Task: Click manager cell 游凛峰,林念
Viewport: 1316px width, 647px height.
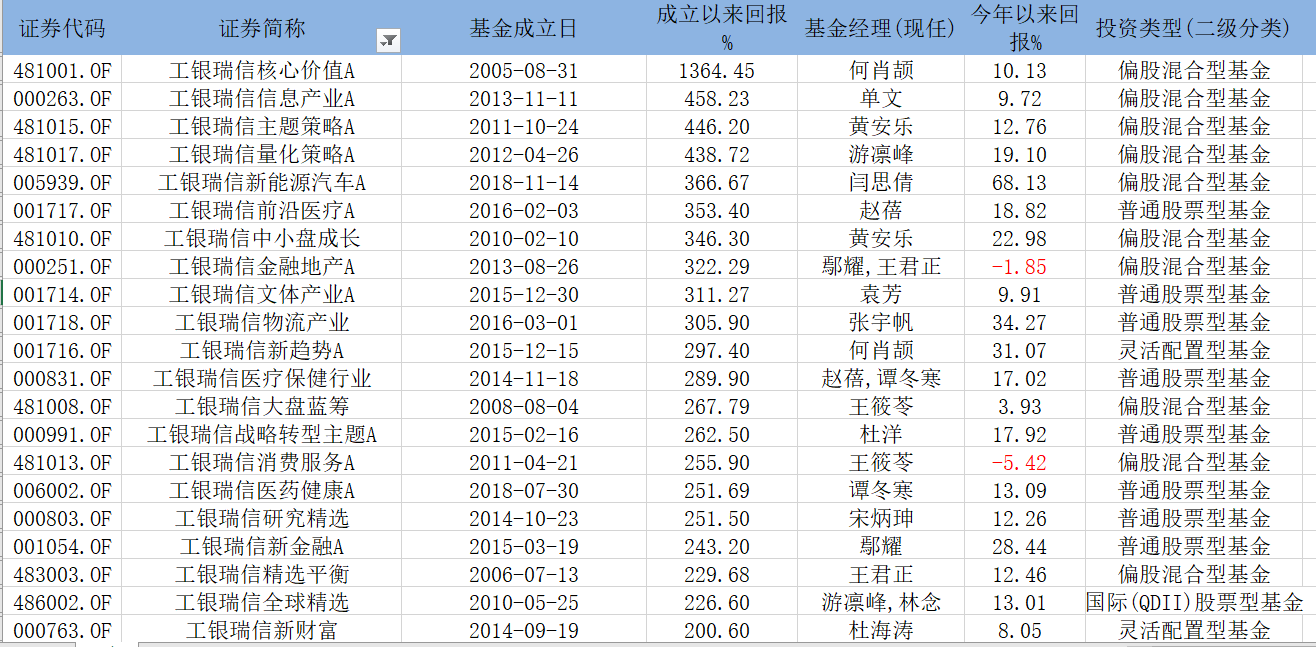Action: [880, 602]
